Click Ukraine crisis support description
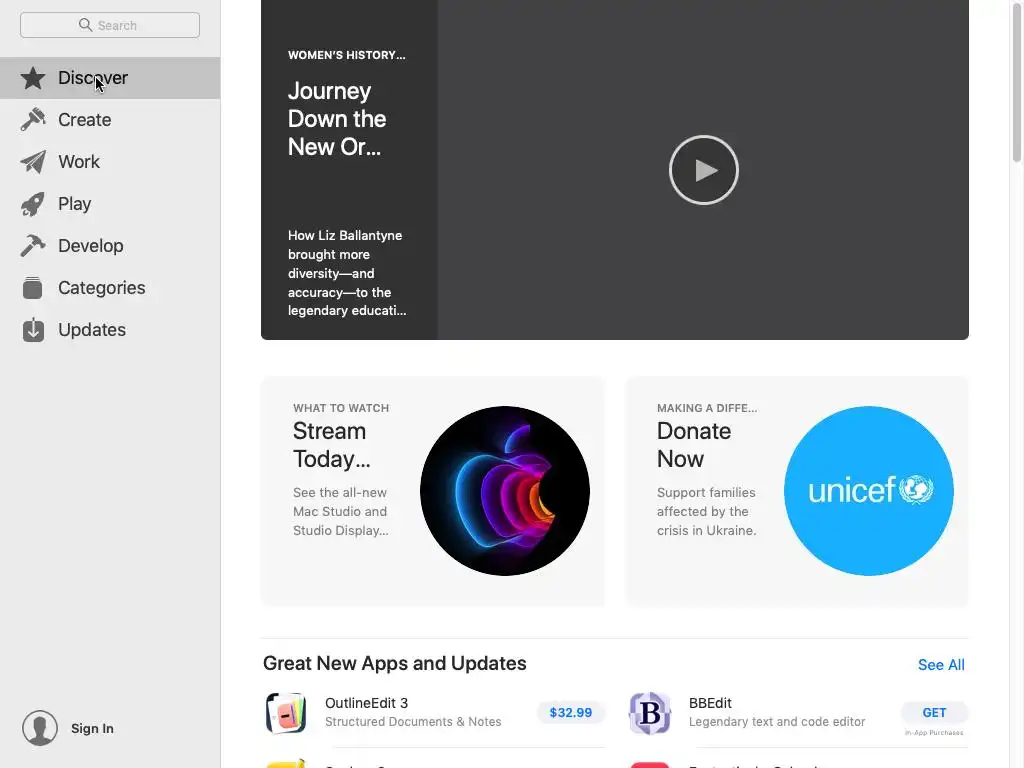Viewport: 1024px width, 768px height. tap(707, 511)
